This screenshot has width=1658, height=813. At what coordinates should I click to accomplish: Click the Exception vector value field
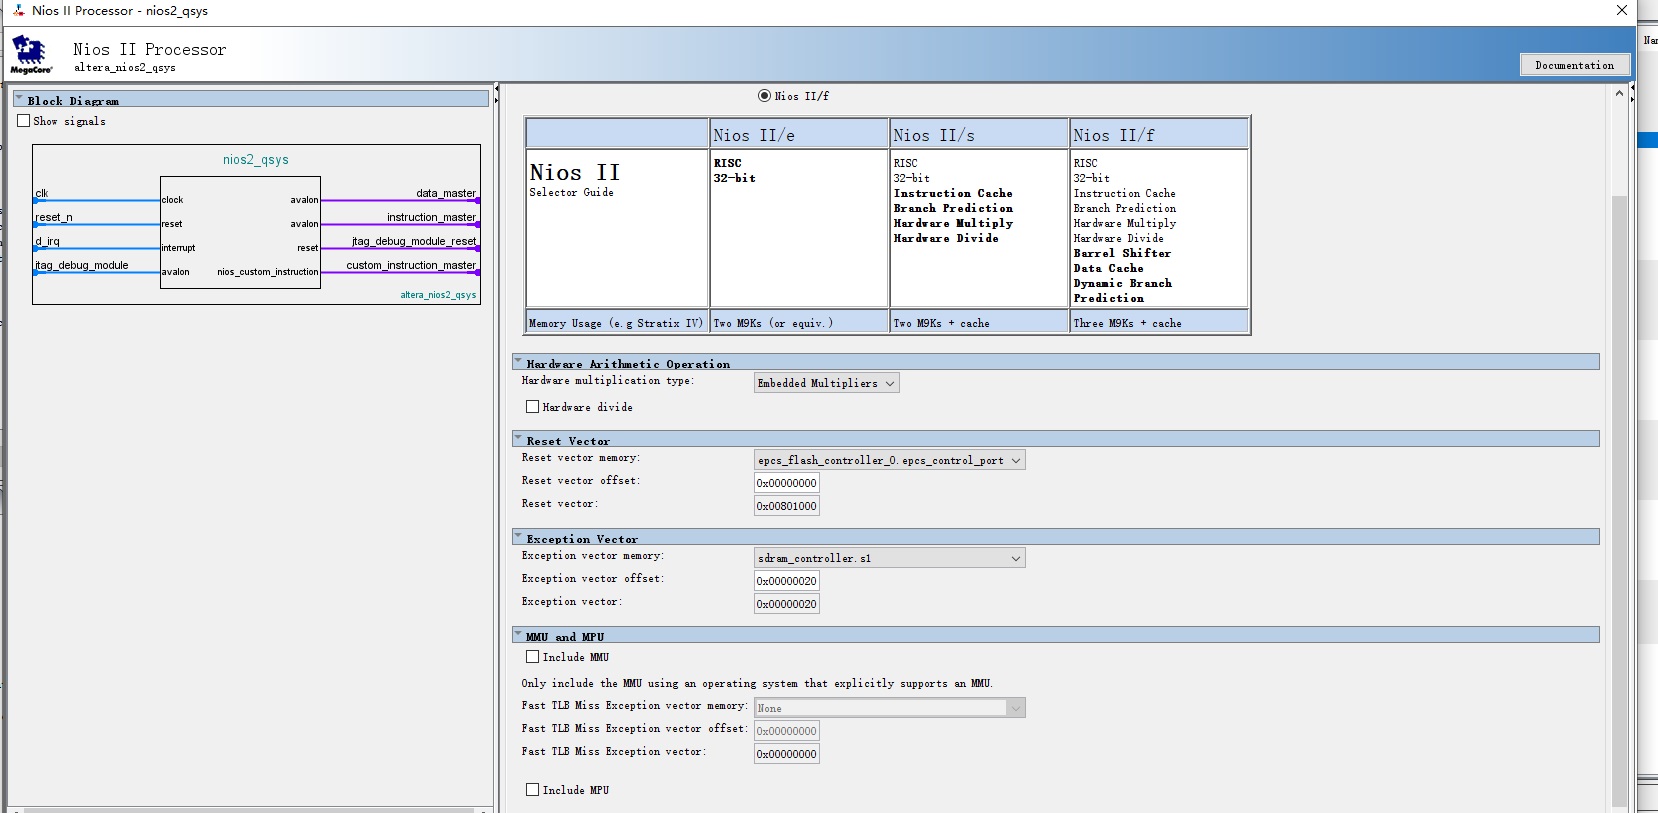[x=787, y=604]
